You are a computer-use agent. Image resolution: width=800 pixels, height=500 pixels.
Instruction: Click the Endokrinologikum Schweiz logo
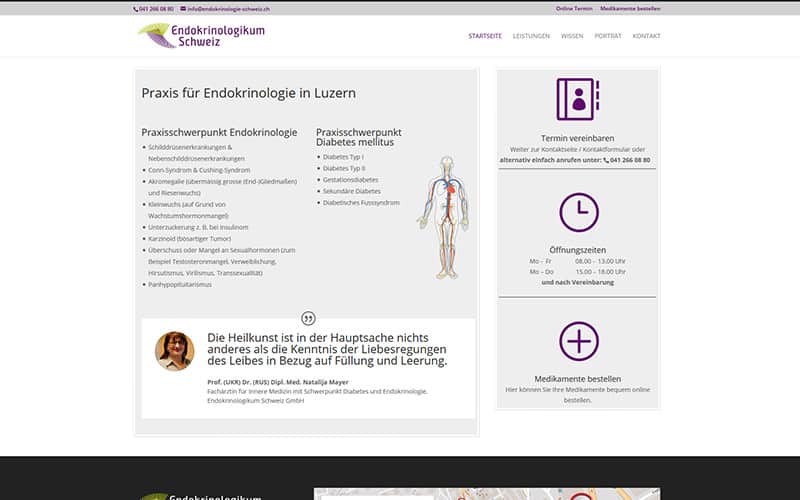coord(202,36)
